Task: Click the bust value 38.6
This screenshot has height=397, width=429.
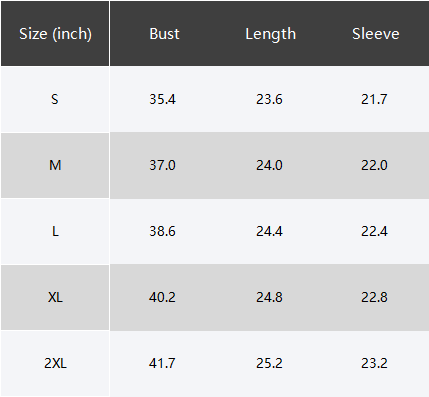Action: 162,231
